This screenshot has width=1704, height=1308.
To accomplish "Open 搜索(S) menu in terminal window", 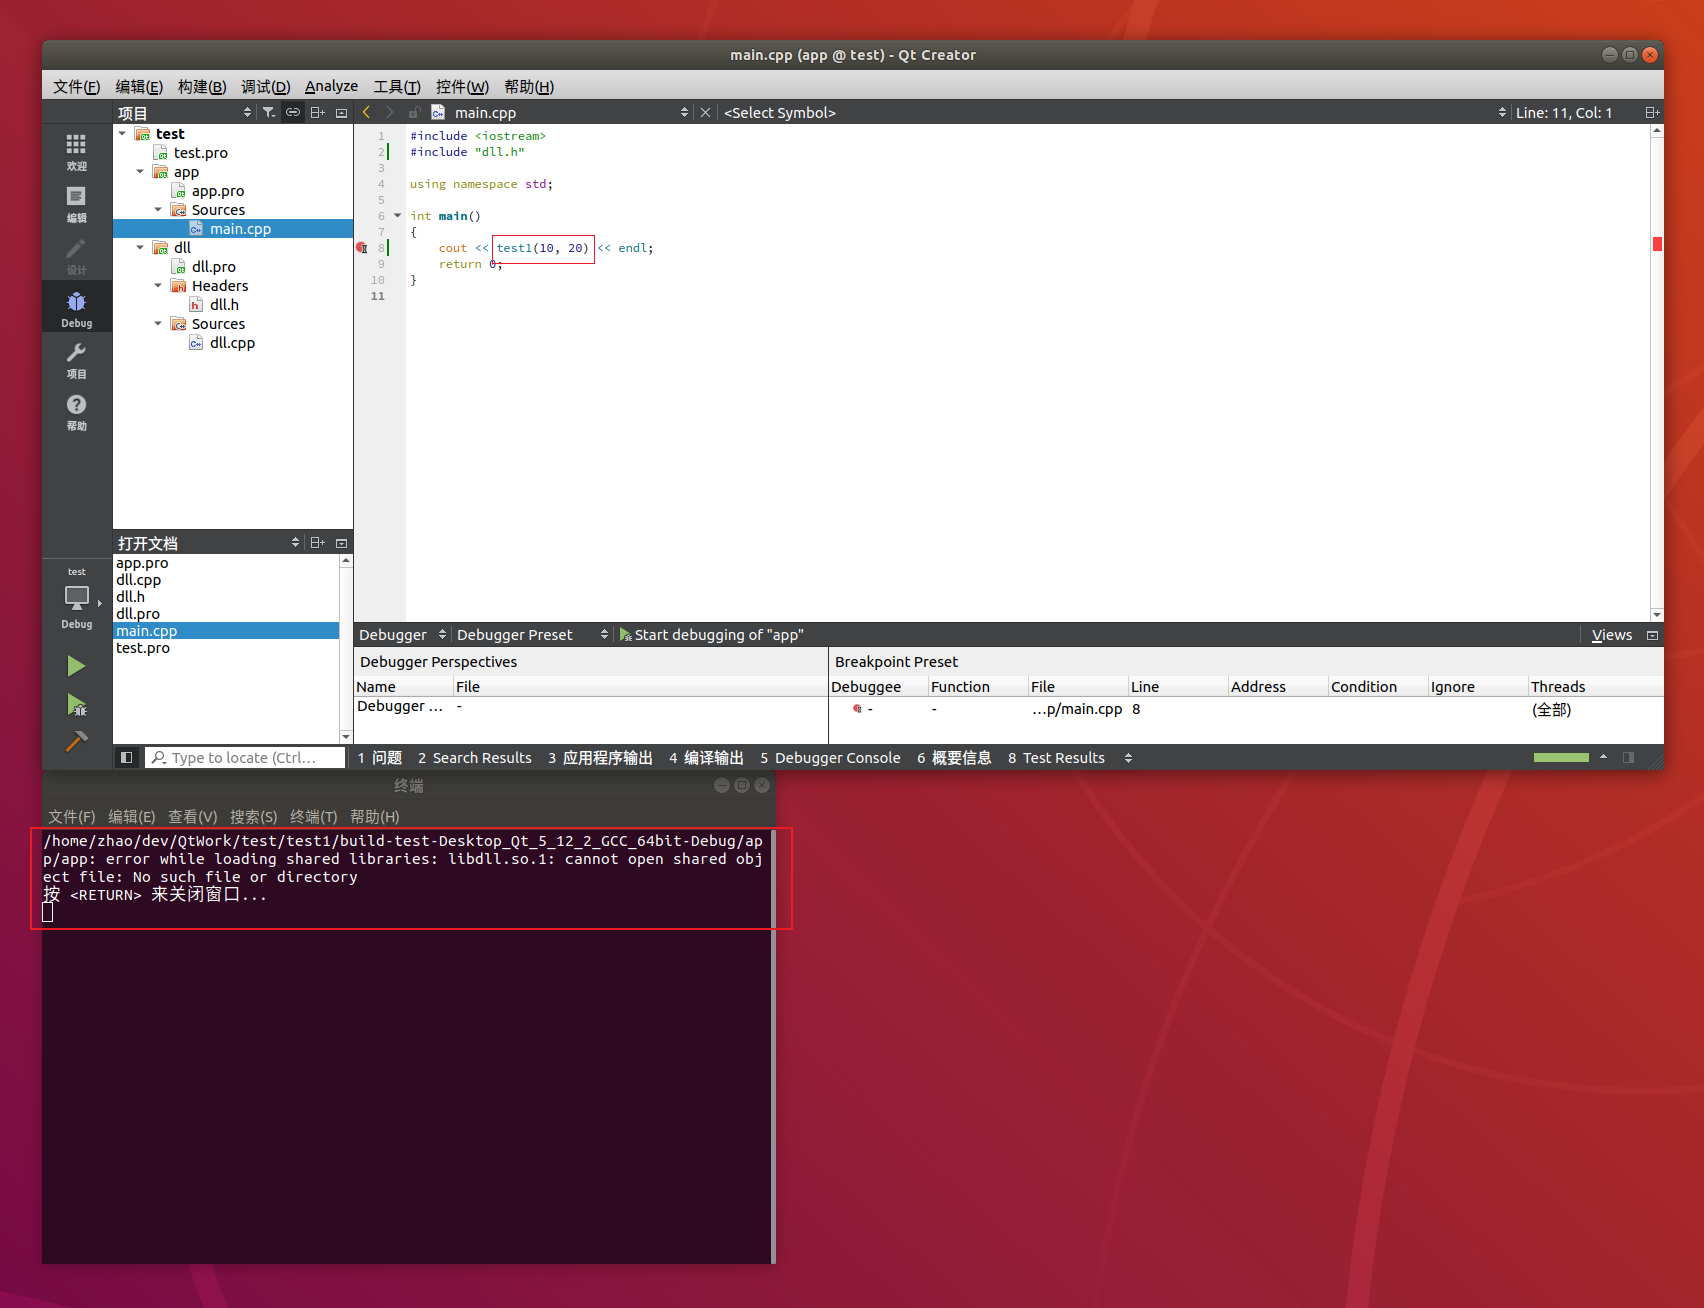I will click(x=254, y=817).
